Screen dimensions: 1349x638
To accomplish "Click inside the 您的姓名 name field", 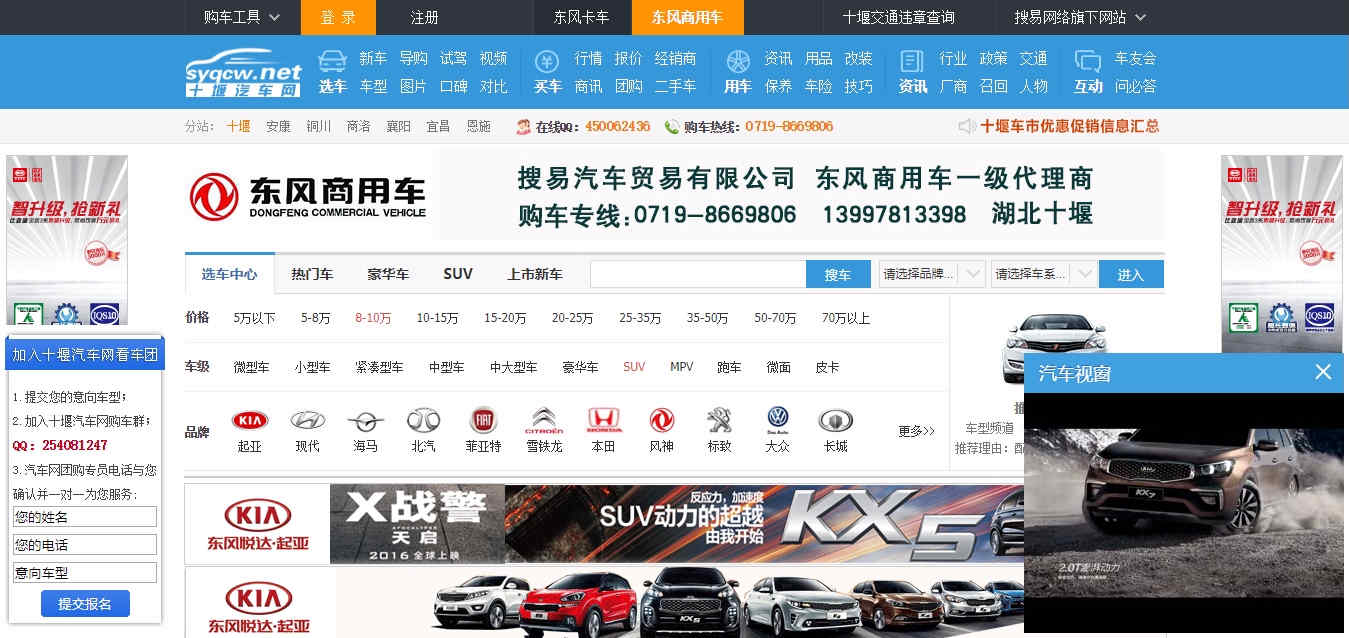I will tap(85, 516).
